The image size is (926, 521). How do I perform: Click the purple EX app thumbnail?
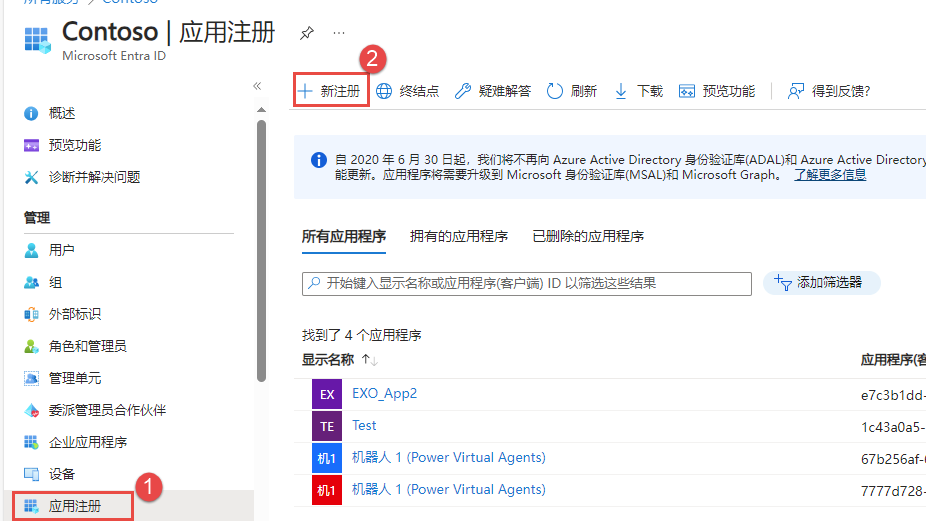[327, 395]
